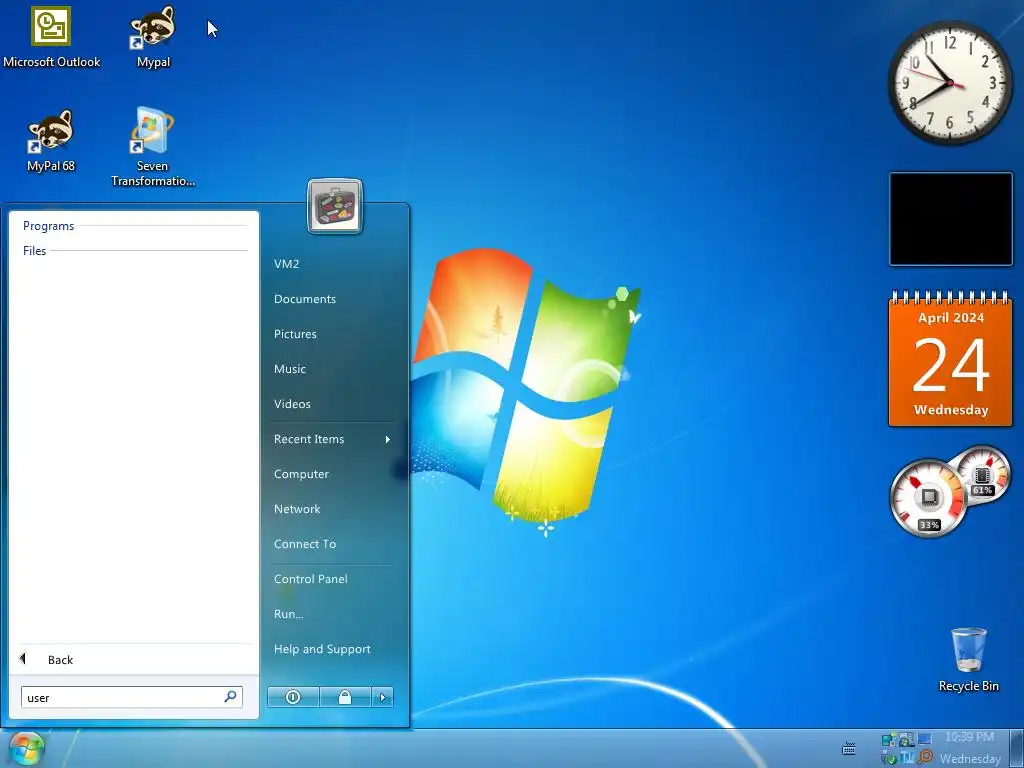Viewport: 1024px width, 768px height.
Task: Expand the shutdown options arrow
Action: point(383,697)
